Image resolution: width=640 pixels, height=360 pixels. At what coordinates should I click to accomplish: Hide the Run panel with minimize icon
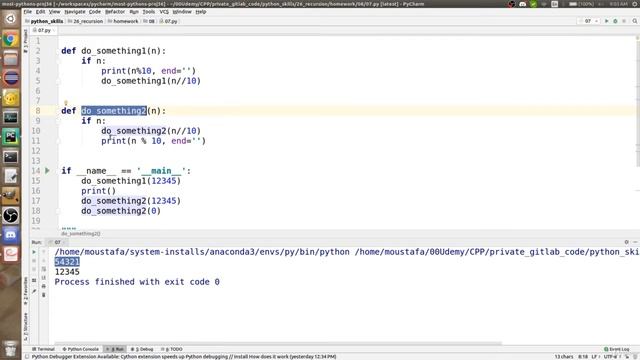point(635,242)
